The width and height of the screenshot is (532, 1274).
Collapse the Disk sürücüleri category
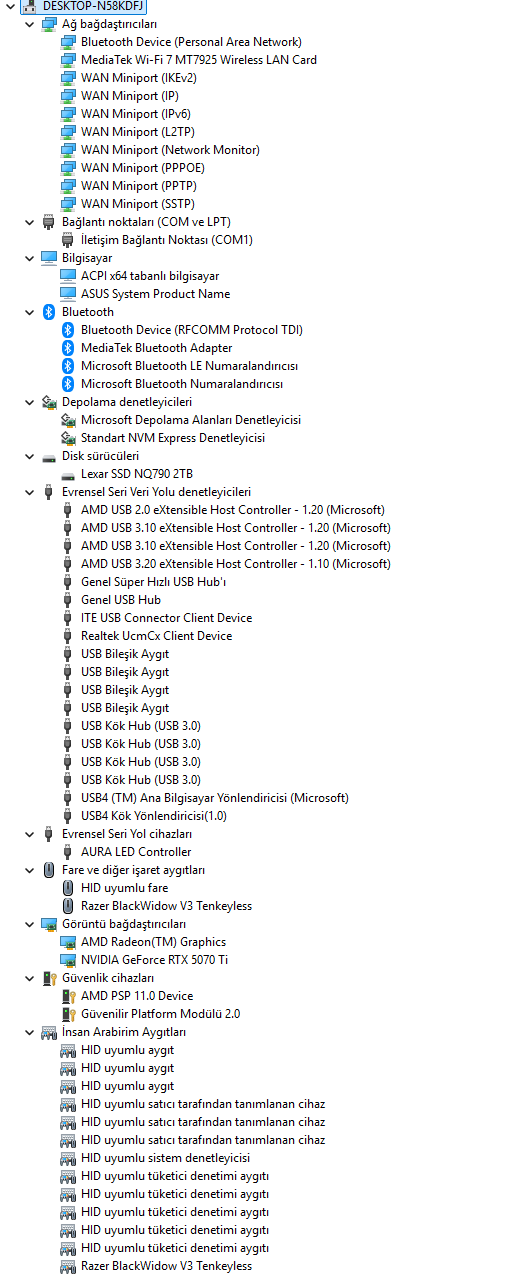click(x=29, y=456)
